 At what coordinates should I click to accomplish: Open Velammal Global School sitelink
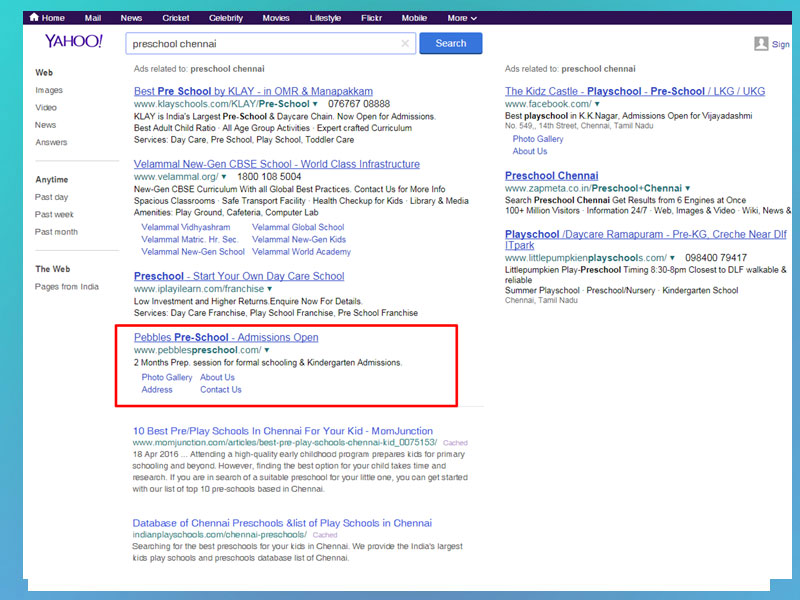click(298, 228)
